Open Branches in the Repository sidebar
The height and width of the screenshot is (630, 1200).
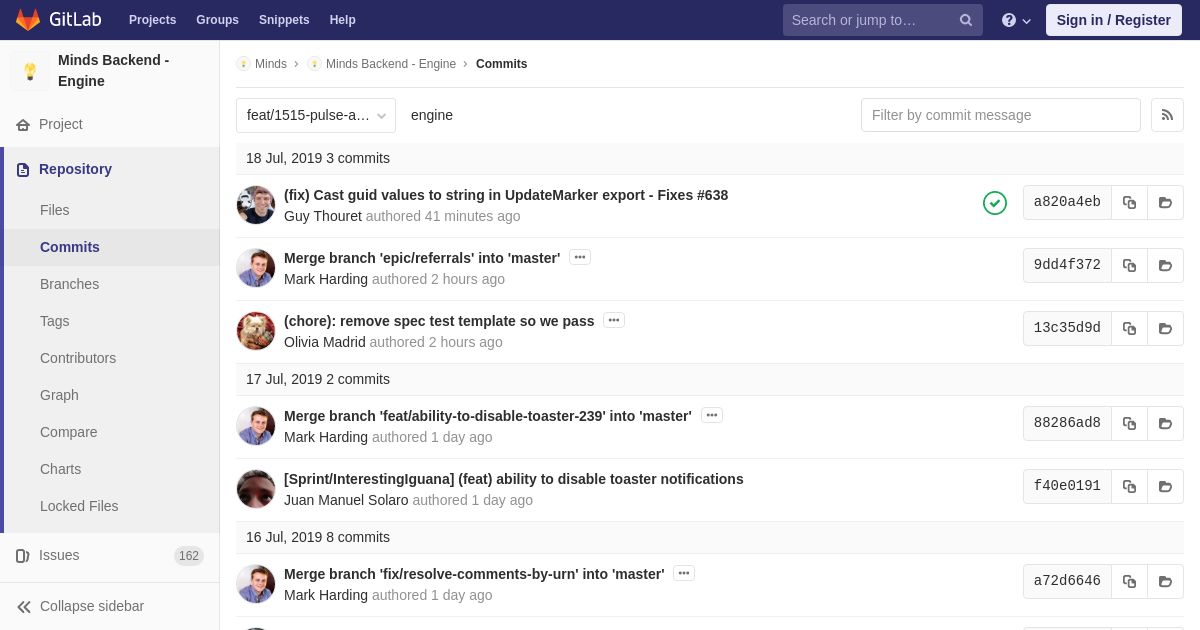(69, 284)
